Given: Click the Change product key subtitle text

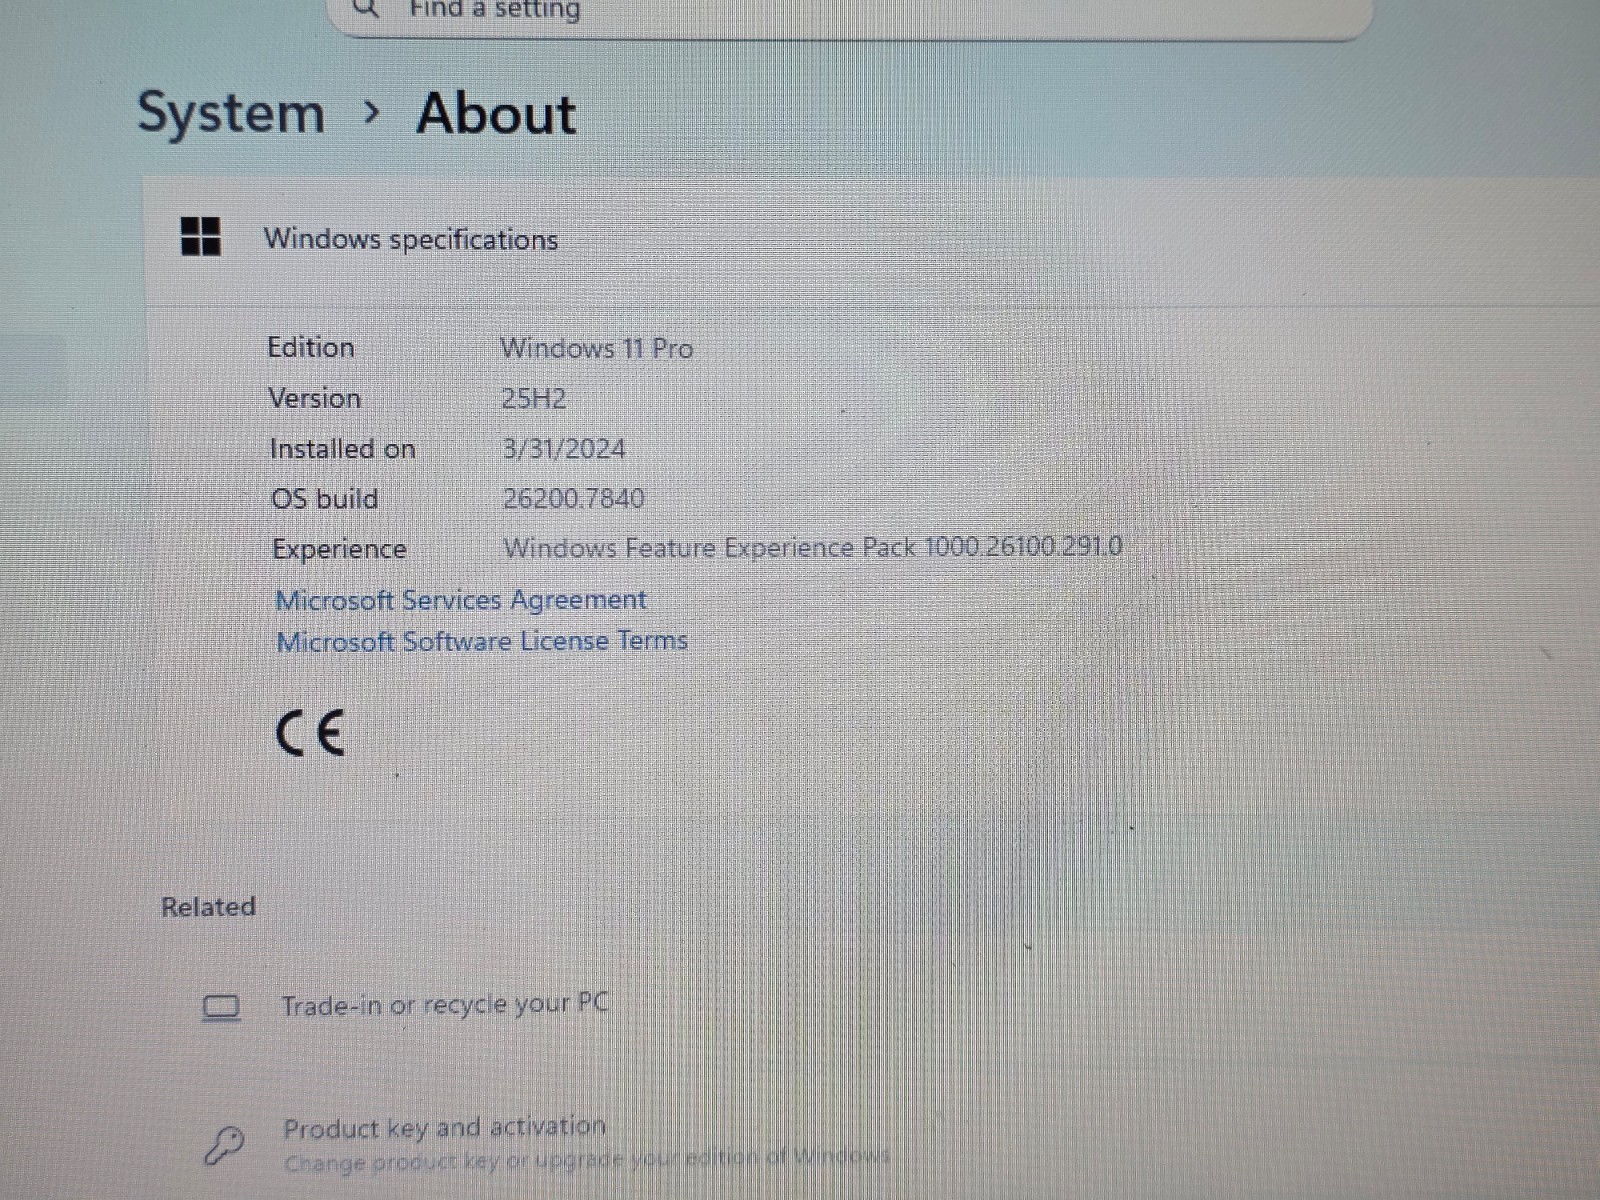Looking at the screenshot, I should (x=587, y=1160).
